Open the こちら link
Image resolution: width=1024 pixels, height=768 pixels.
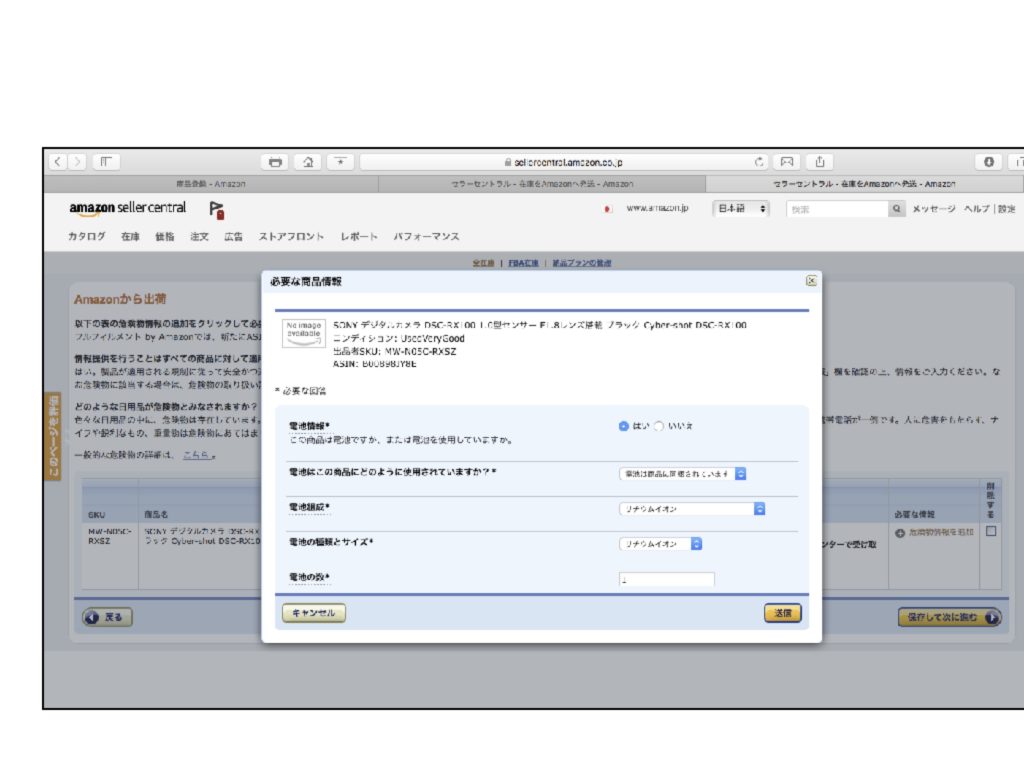pos(196,455)
